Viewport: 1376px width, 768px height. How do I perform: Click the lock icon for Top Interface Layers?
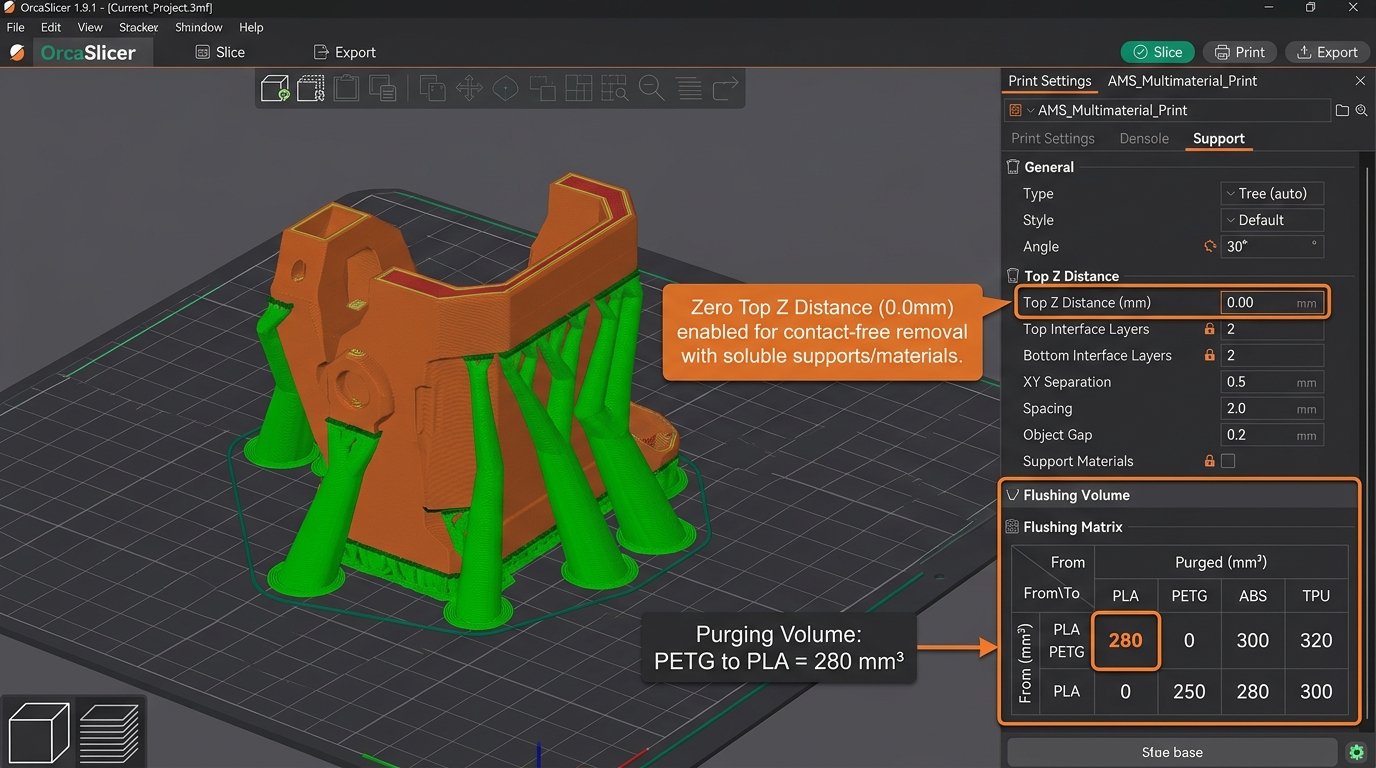tap(1210, 329)
